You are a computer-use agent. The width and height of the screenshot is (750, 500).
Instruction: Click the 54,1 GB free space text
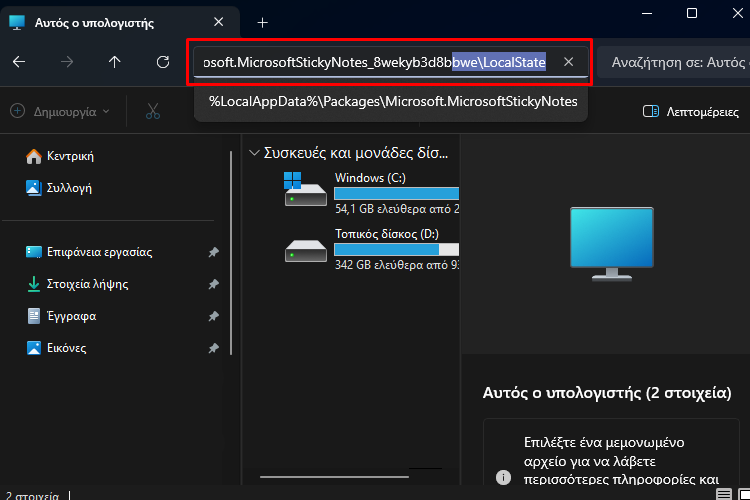tap(397, 209)
